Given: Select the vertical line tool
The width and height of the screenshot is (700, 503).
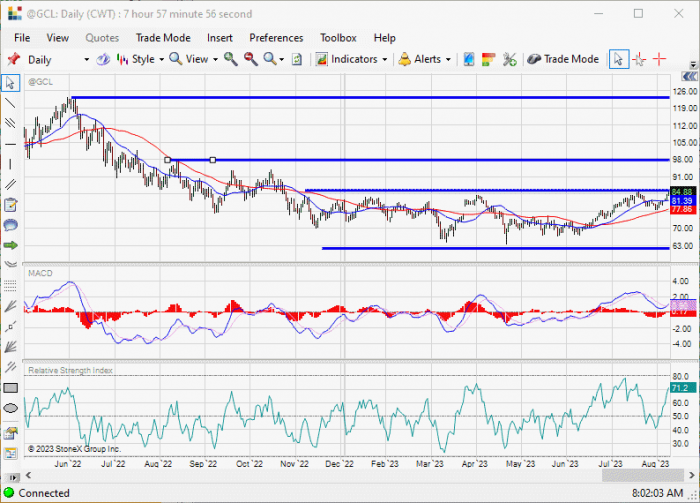Looking at the screenshot, I should pyautogui.click(x=10, y=164).
